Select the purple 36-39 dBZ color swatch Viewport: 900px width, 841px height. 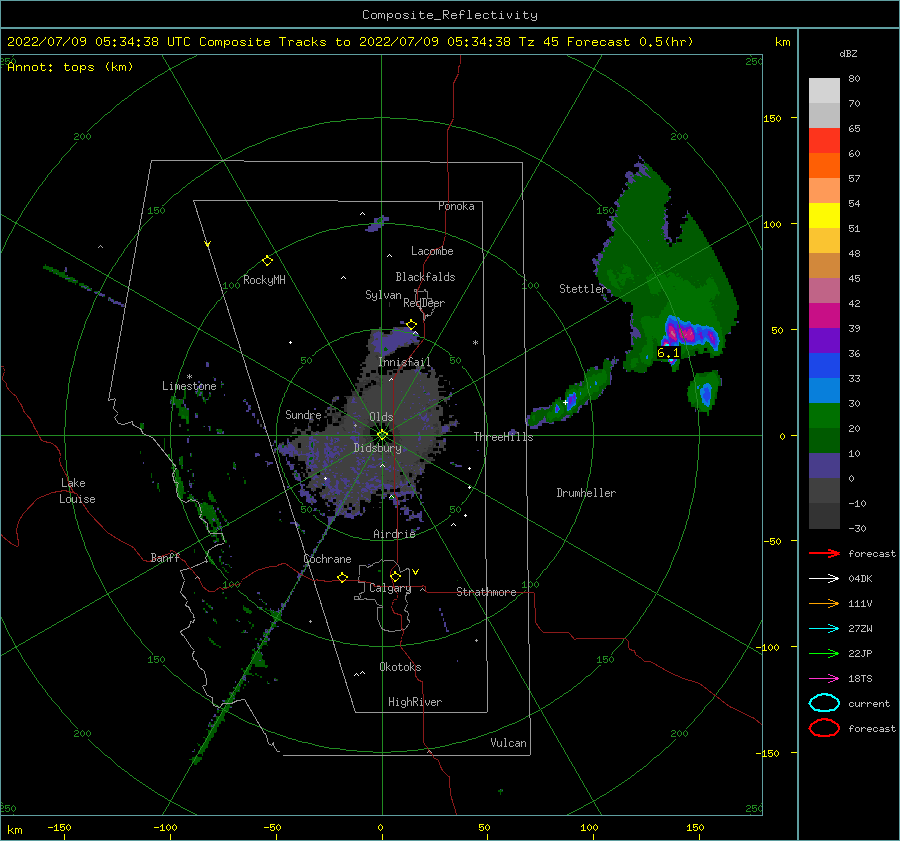tap(824, 341)
